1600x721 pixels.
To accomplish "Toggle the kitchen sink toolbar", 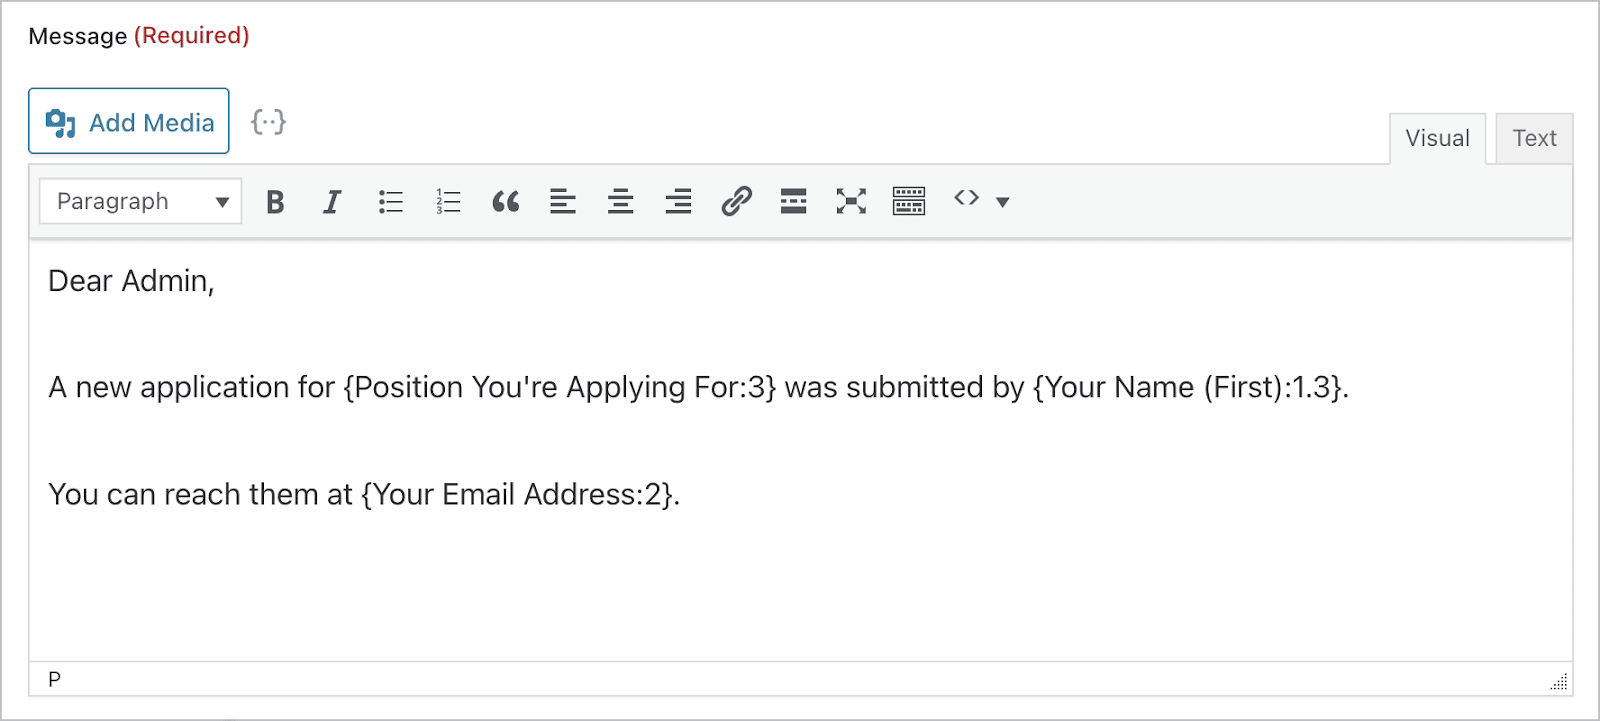I will [907, 201].
